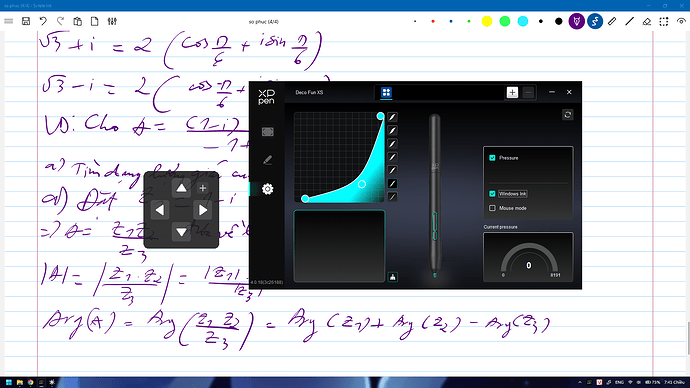Select the Deco Fun XS device label
Screen dimensions: 690x388
[309, 92]
